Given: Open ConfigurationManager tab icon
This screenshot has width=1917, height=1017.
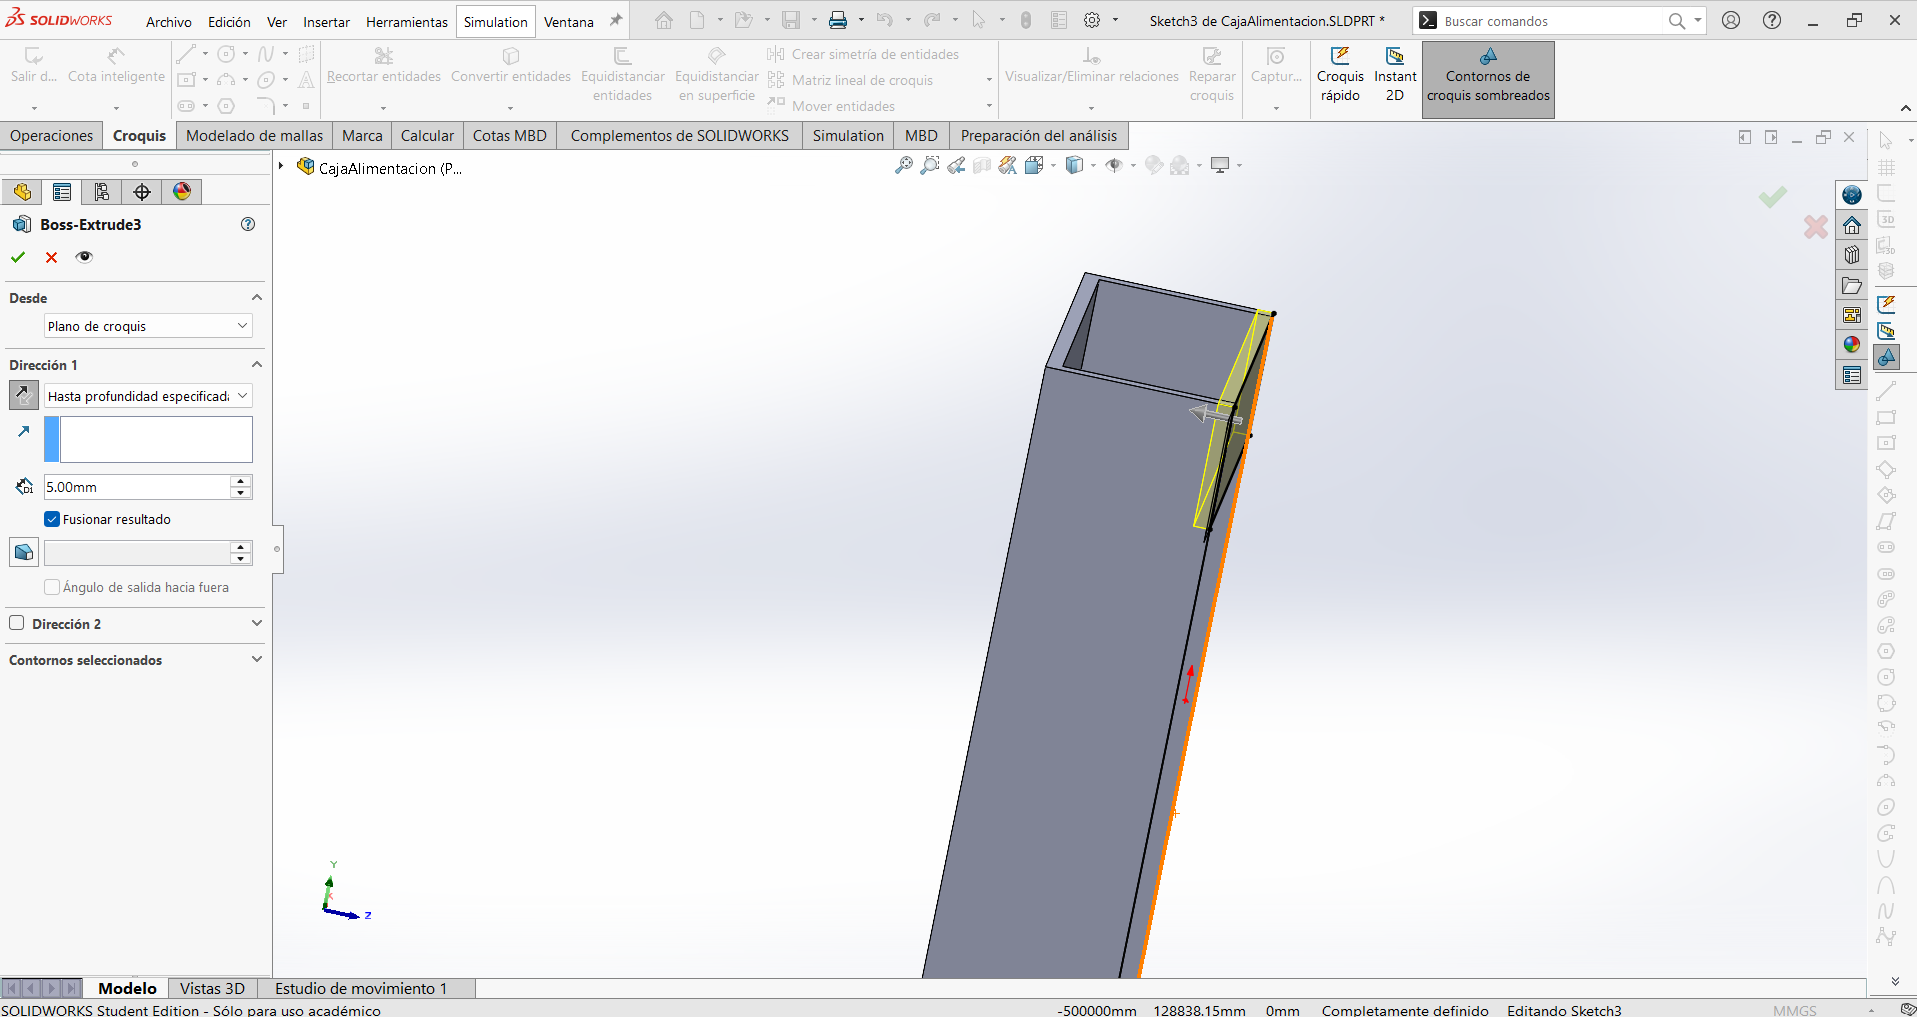Looking at the screenshot, I should coord(102,192).
